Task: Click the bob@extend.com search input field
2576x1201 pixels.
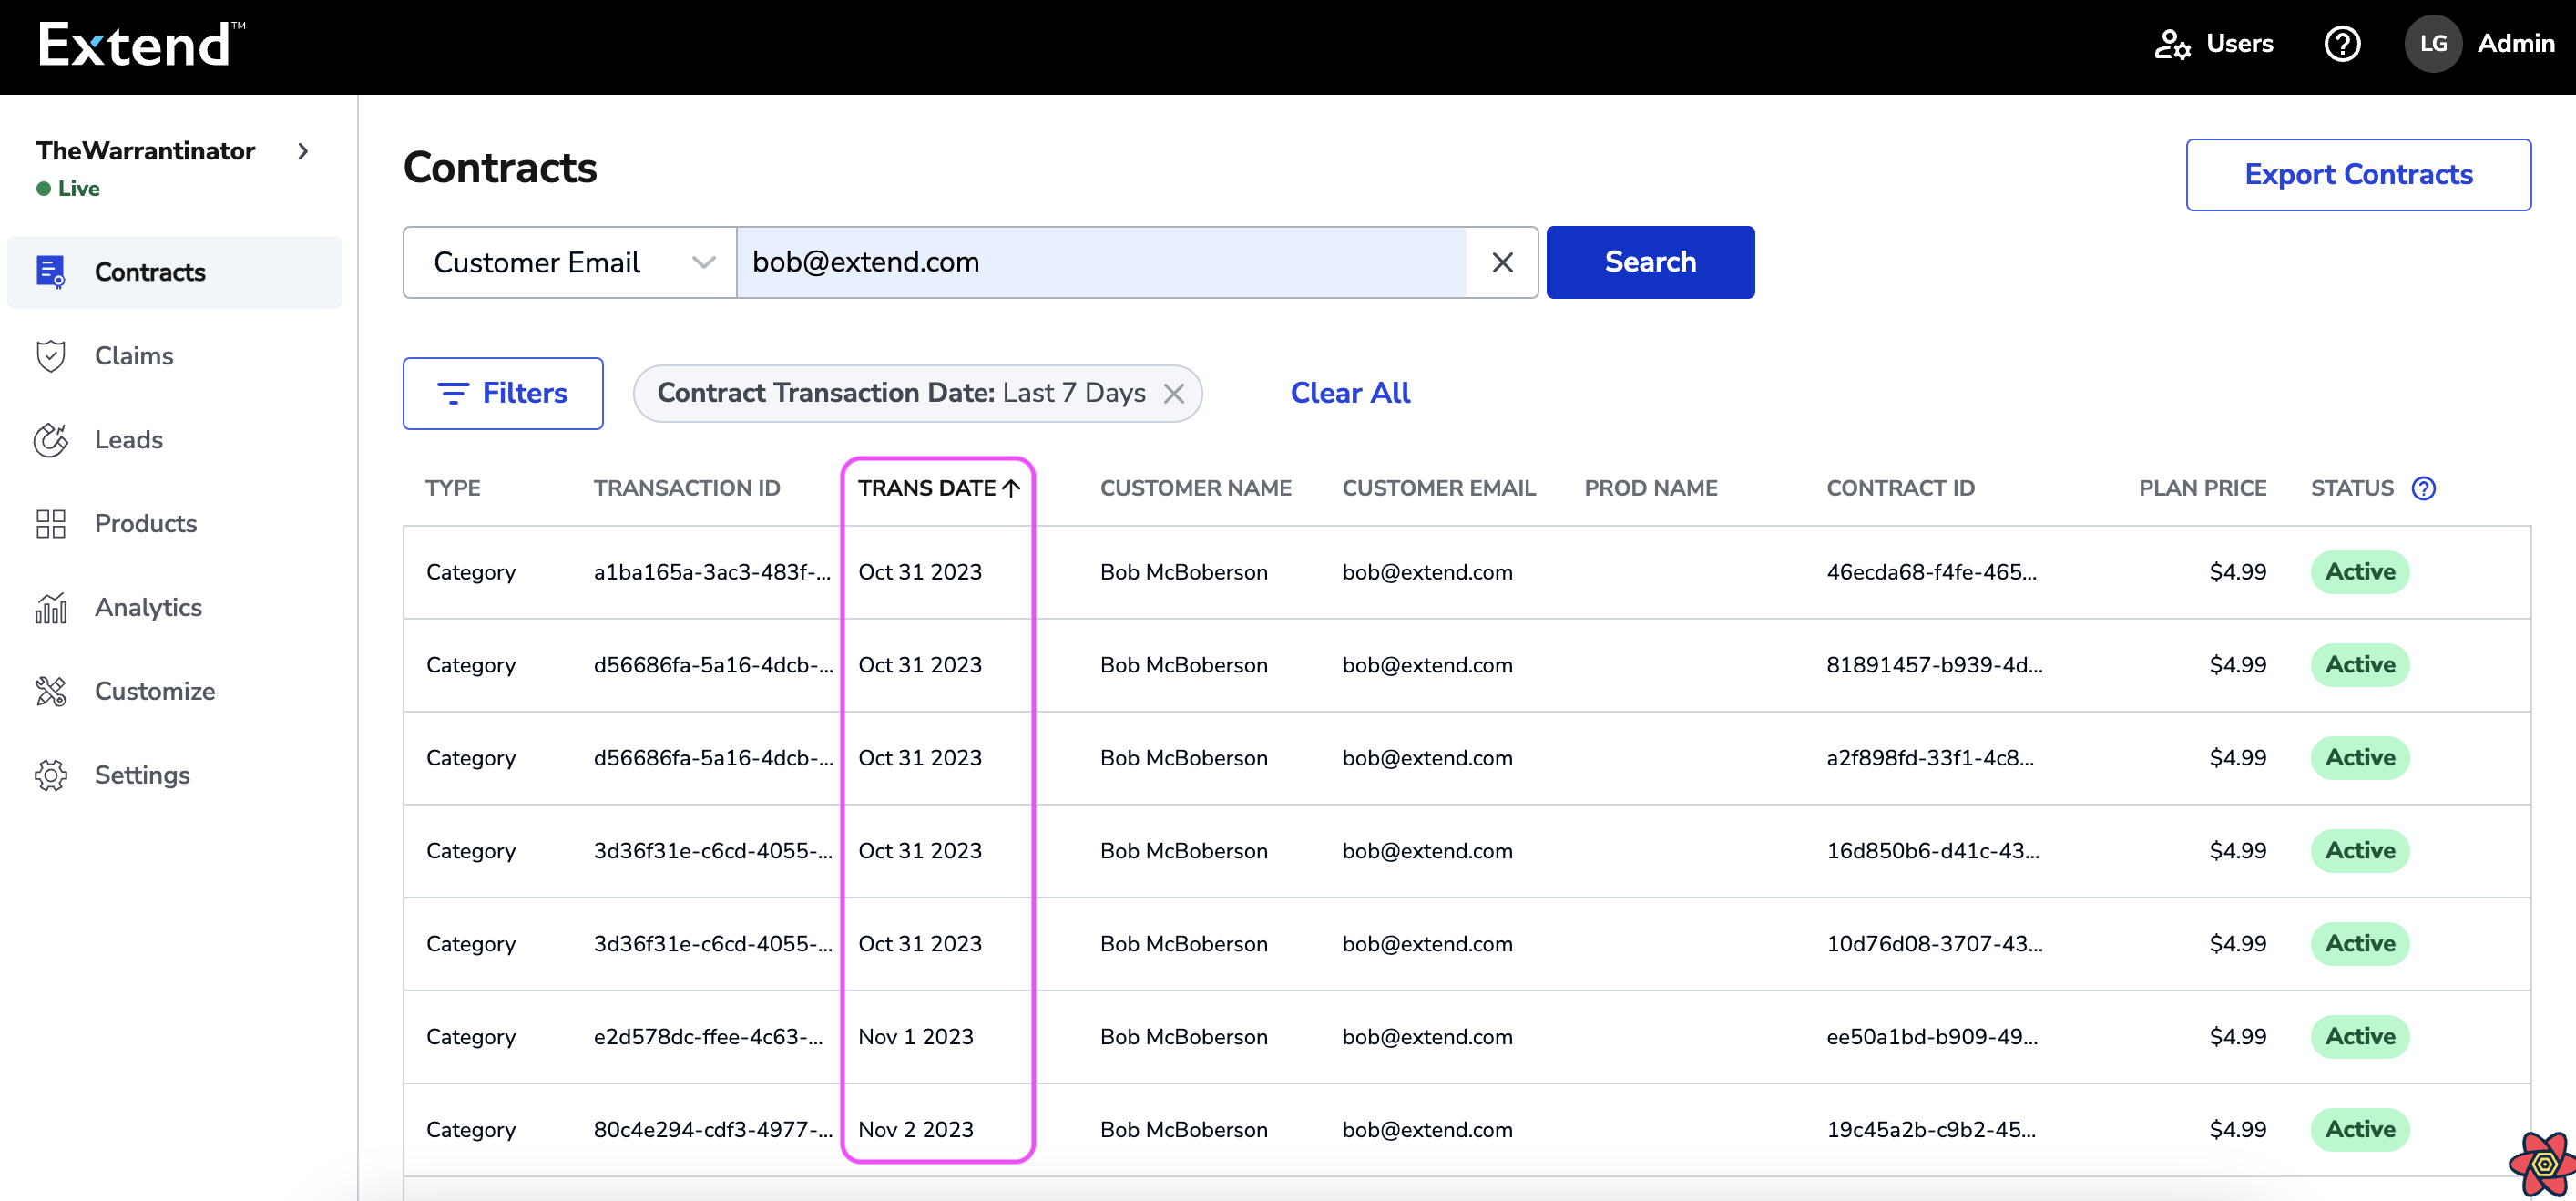Action: pyautogui.click(x=1100, y=262)
